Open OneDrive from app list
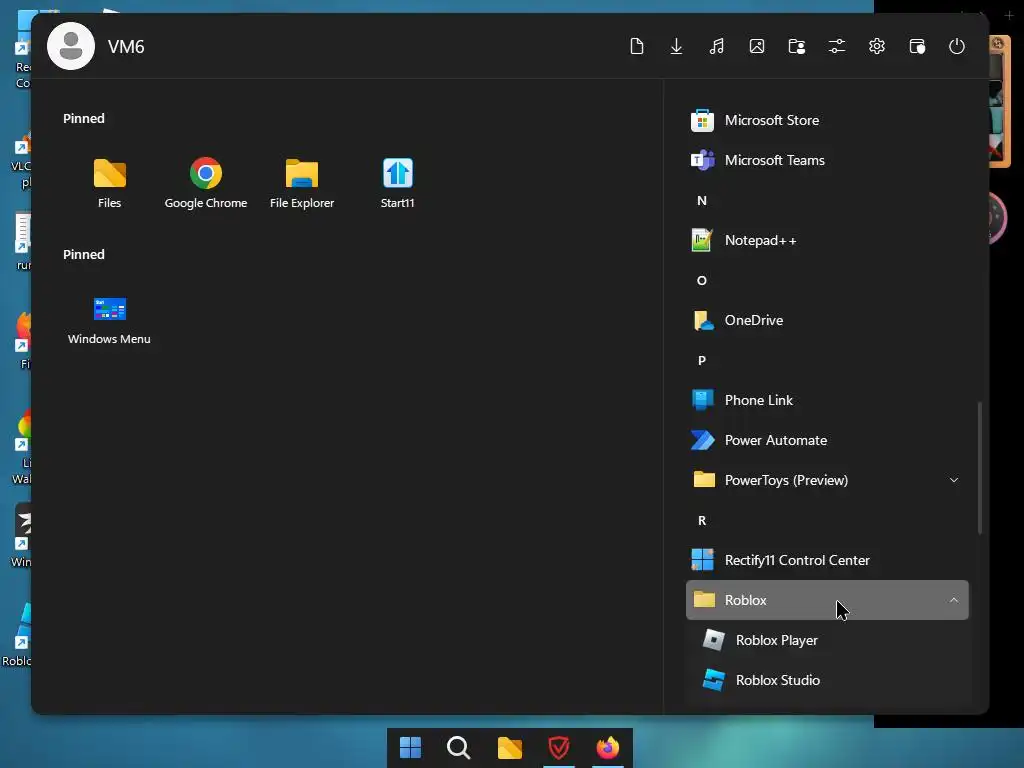The height and width of the screenshot is (768, 1024). click(x=827, y=320)
